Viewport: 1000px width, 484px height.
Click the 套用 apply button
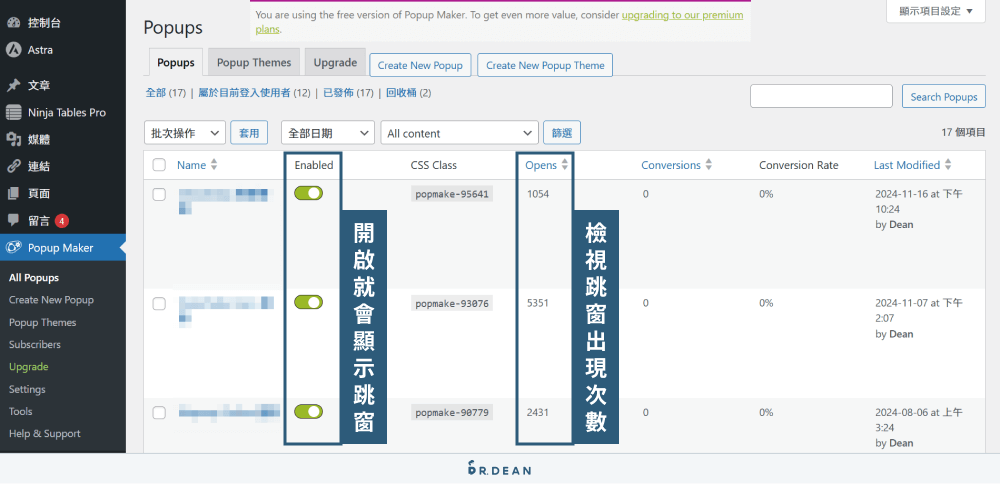tap(249, 133)
